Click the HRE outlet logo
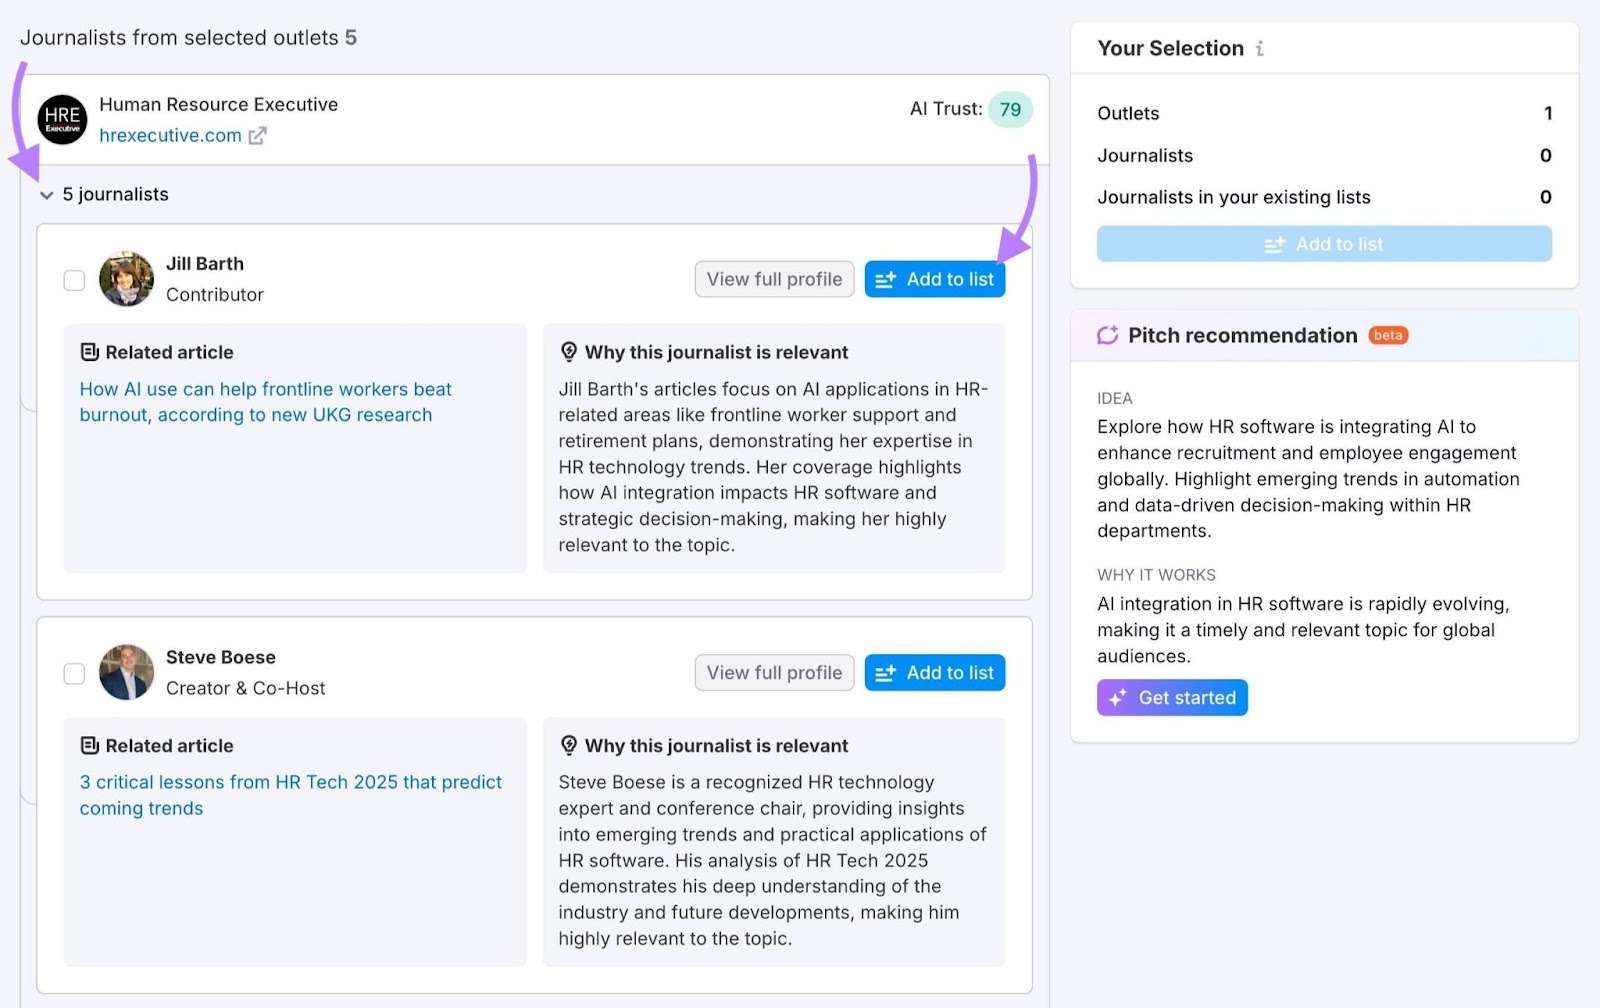The image size is (1600, 1008). pos(62,119)
